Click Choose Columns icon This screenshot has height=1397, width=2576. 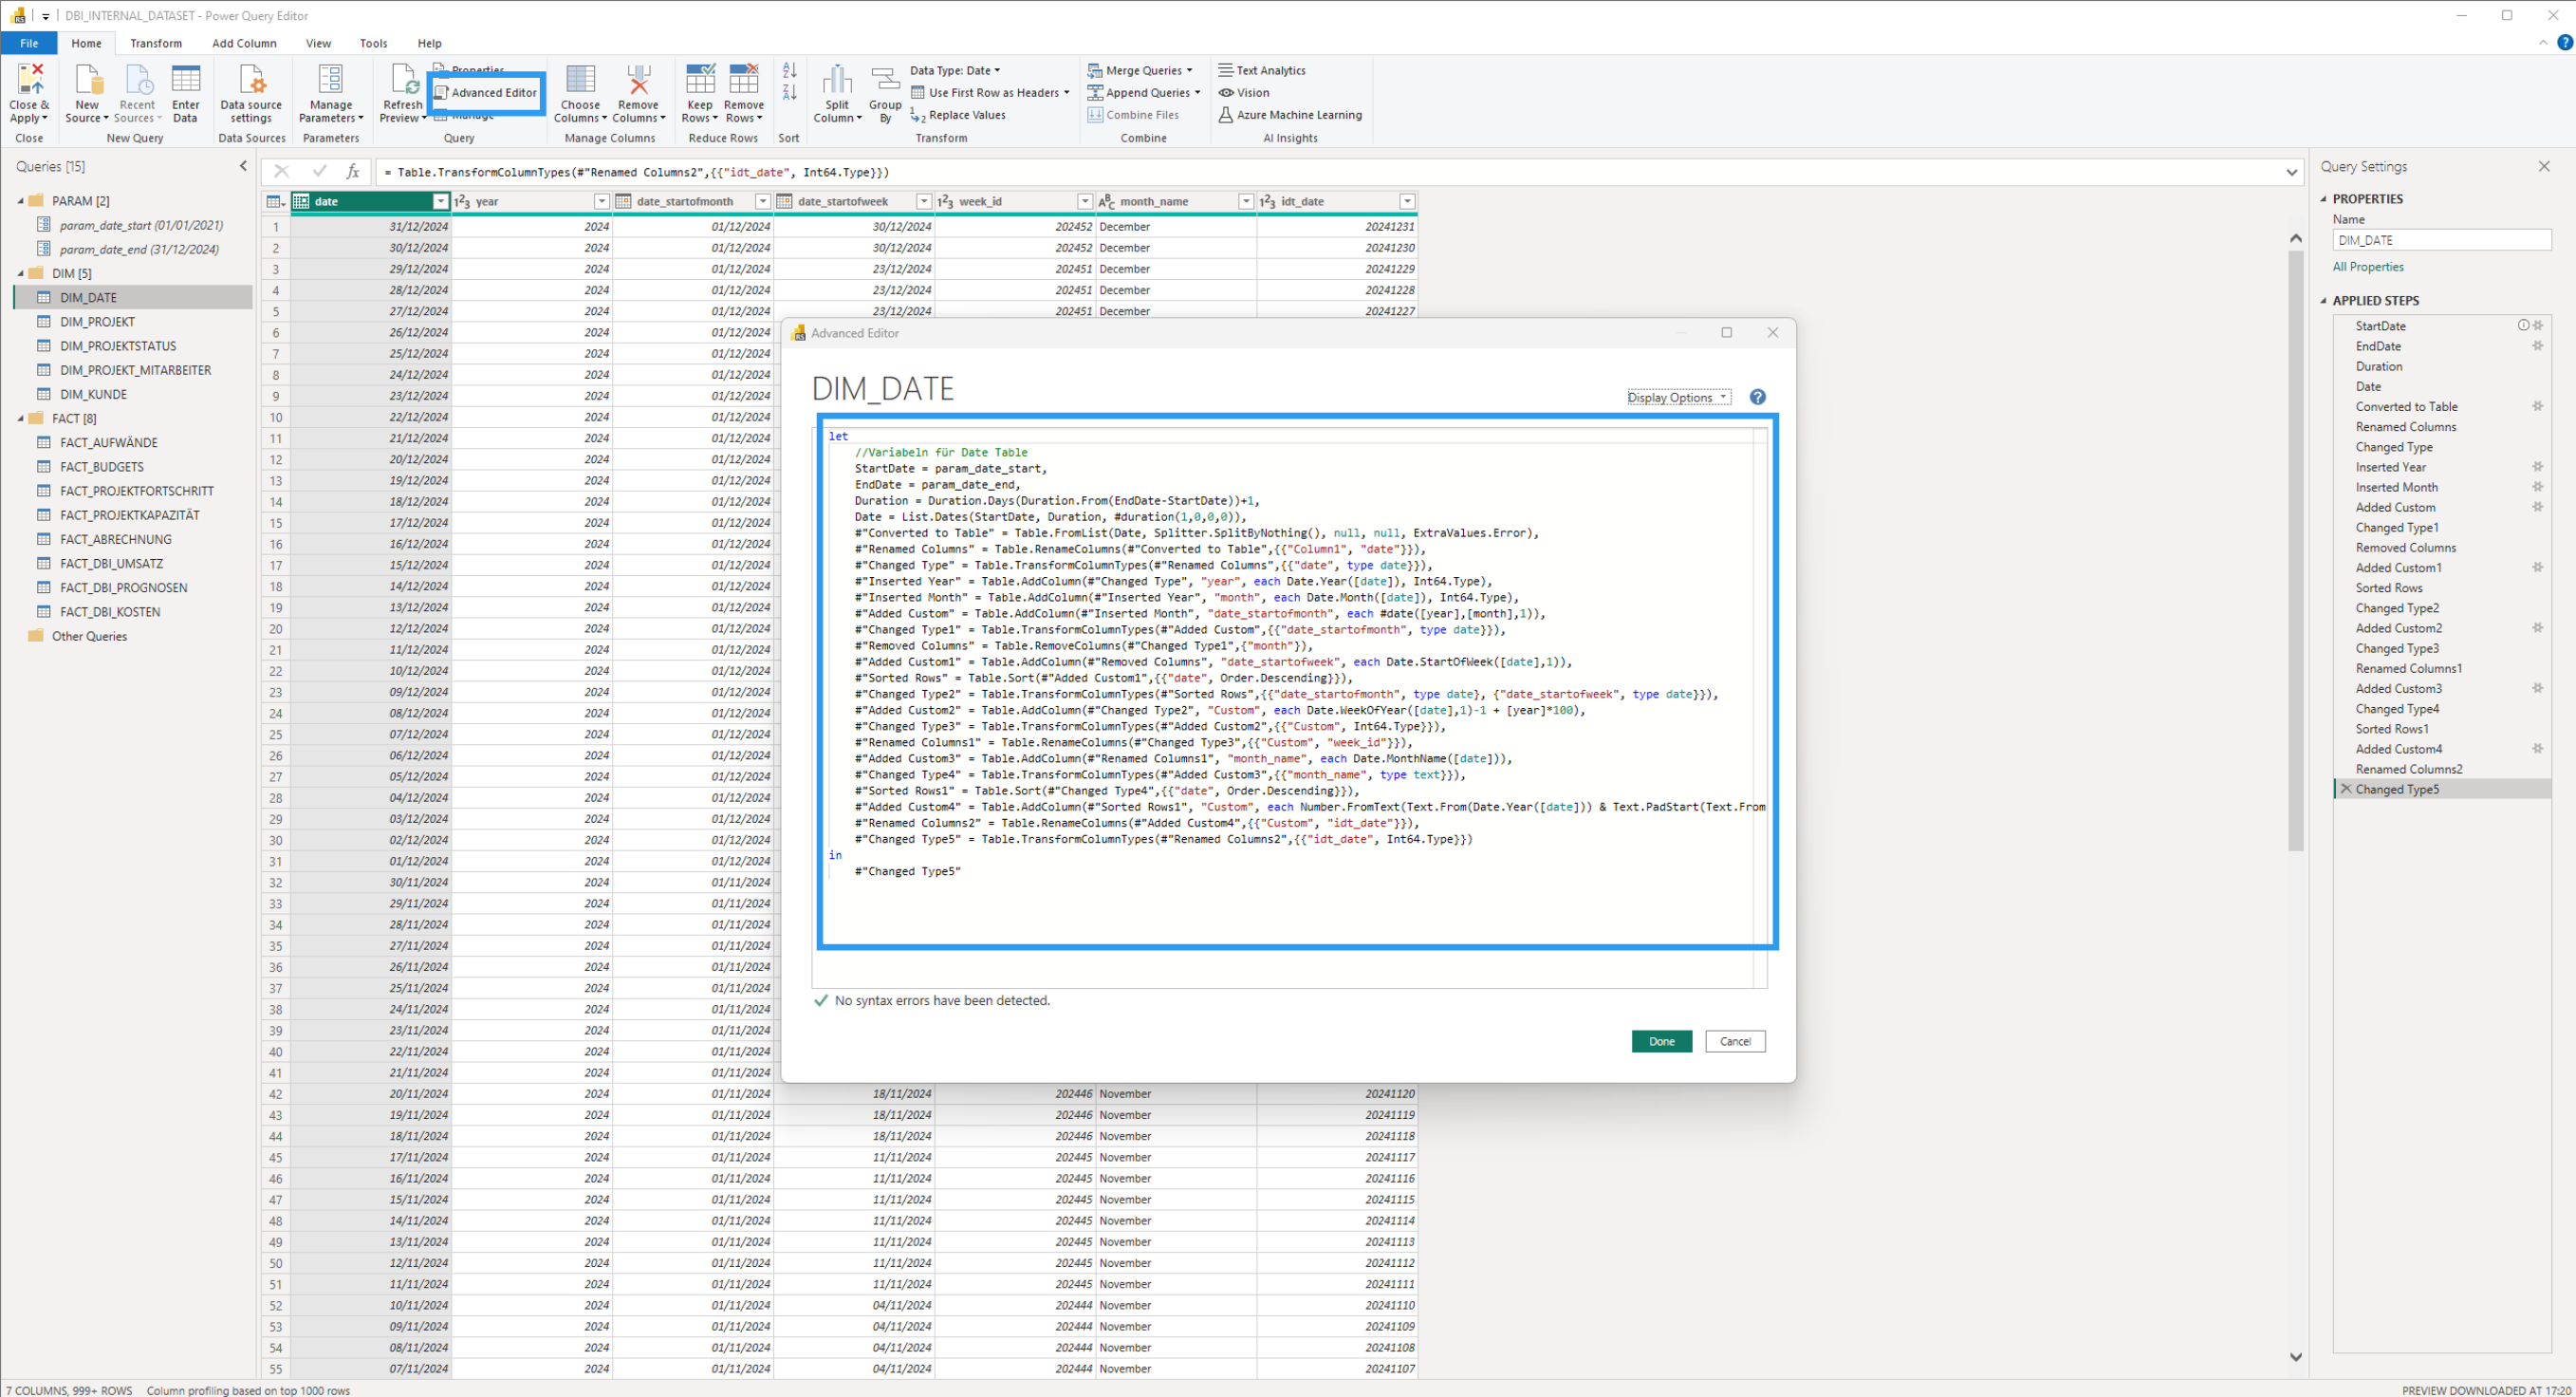580,80
